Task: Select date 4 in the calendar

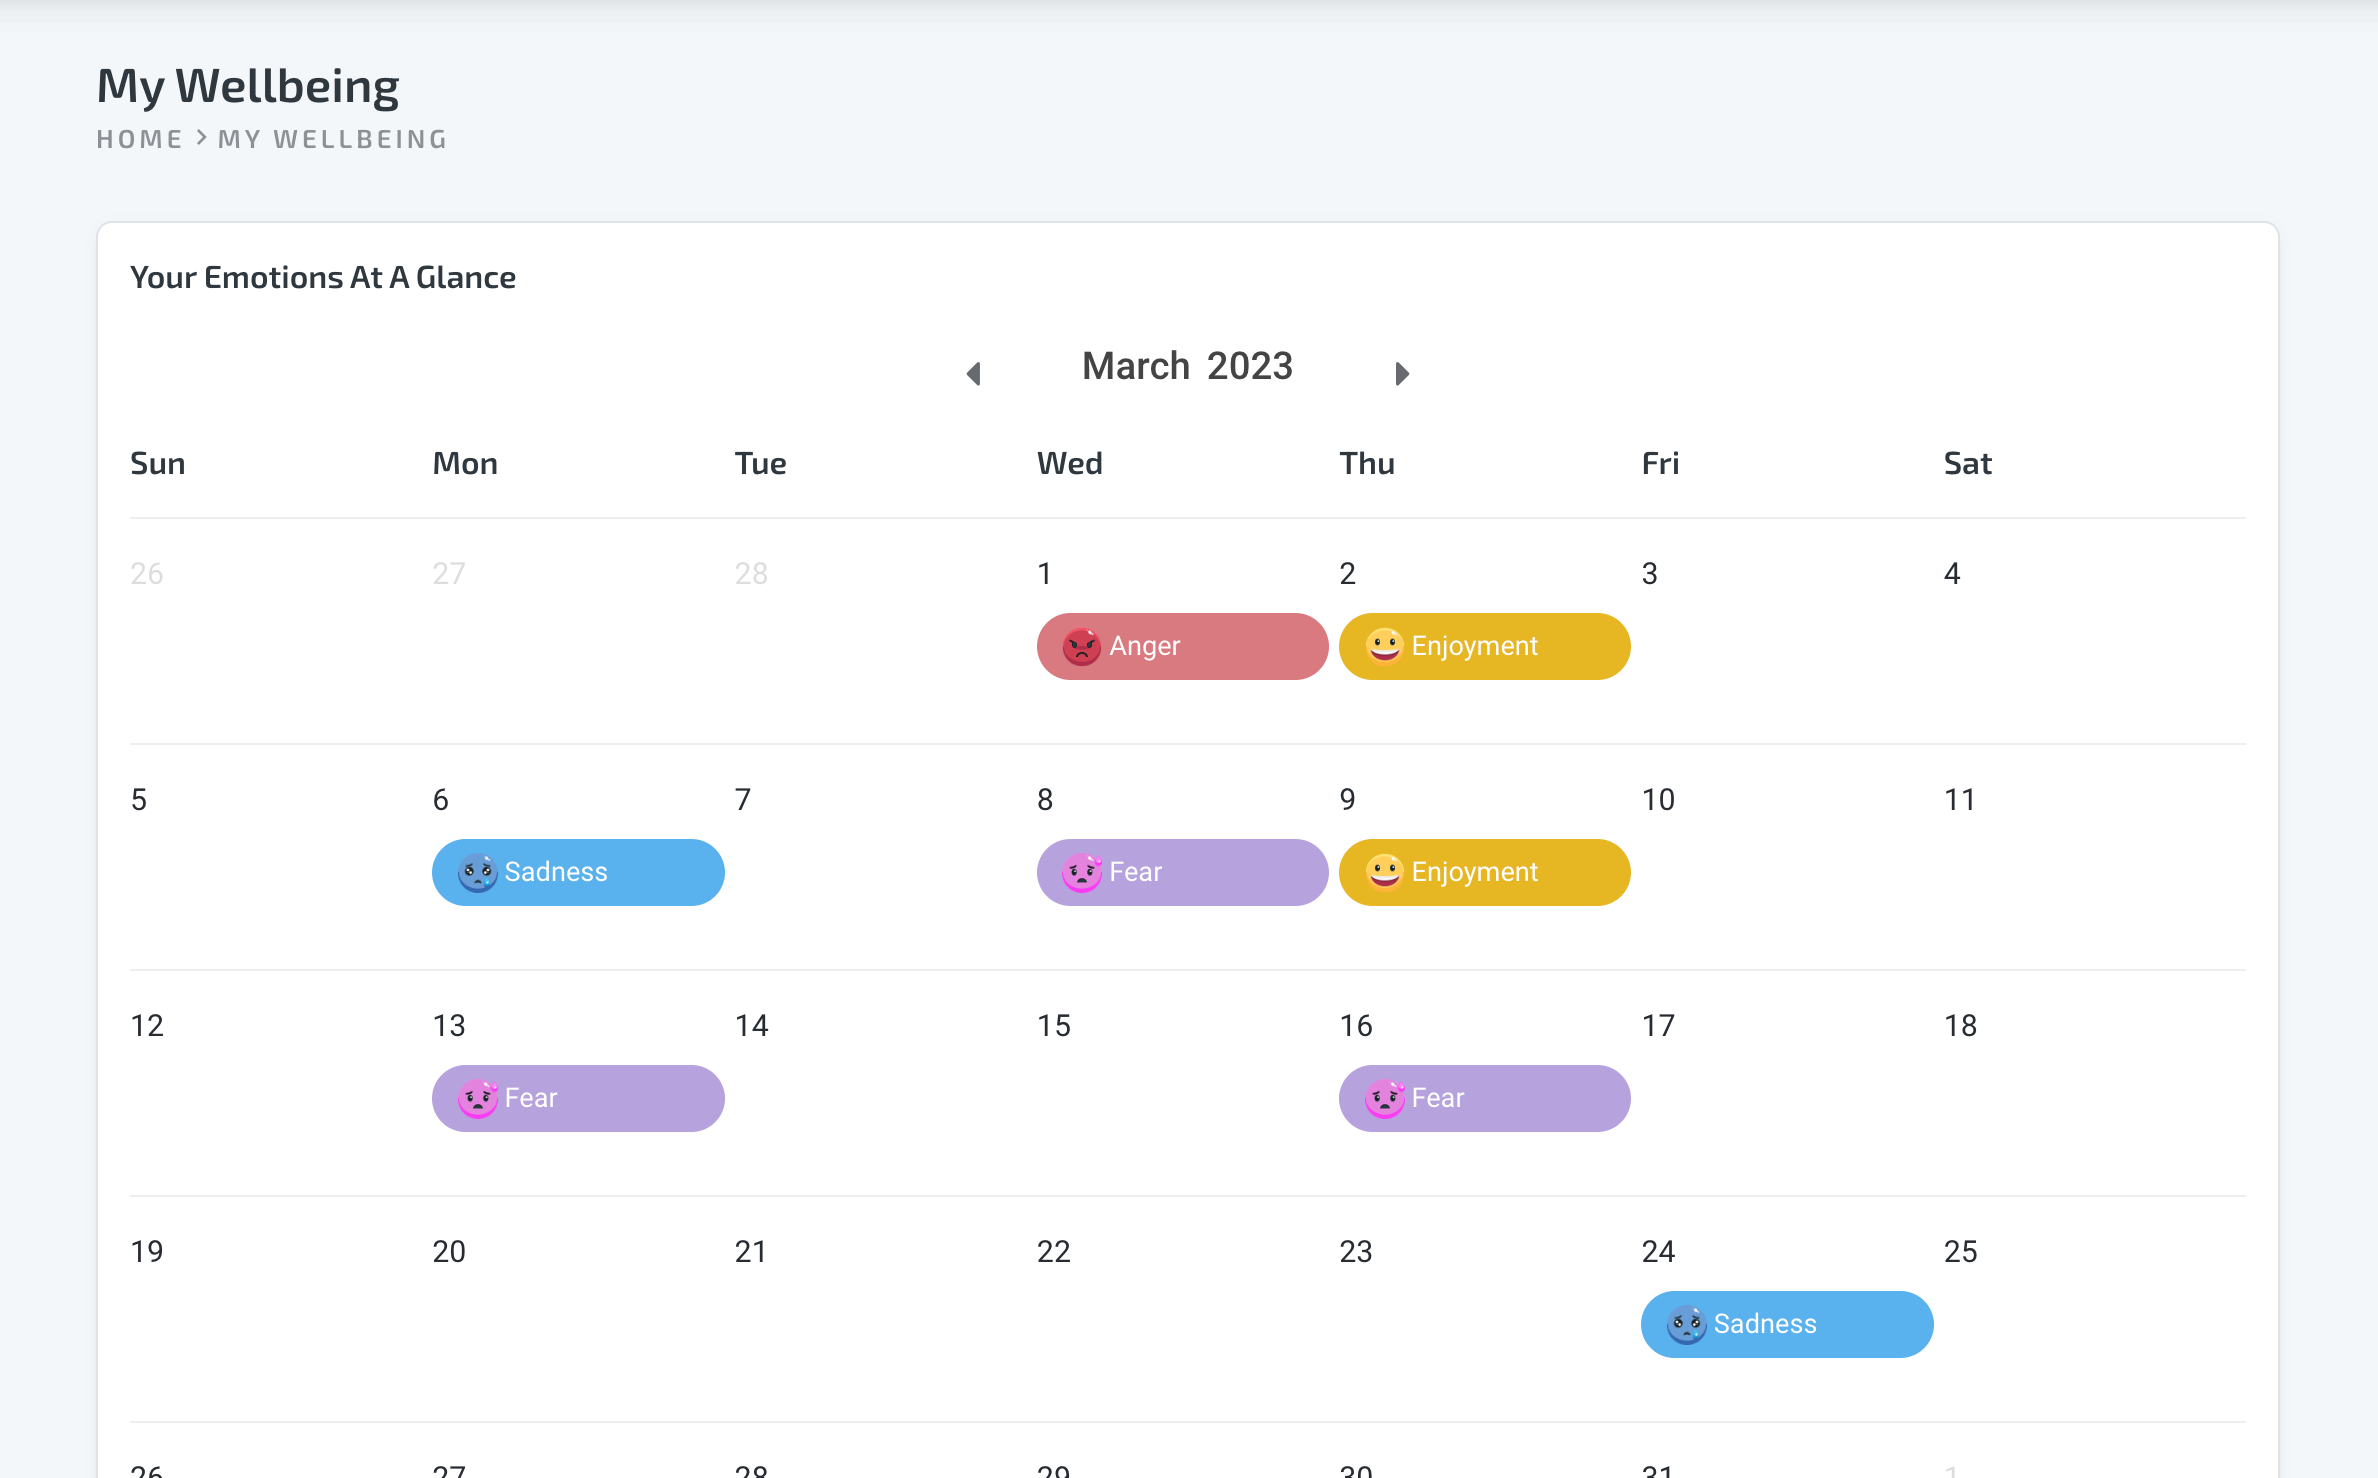Action: tap(1952, 574)
